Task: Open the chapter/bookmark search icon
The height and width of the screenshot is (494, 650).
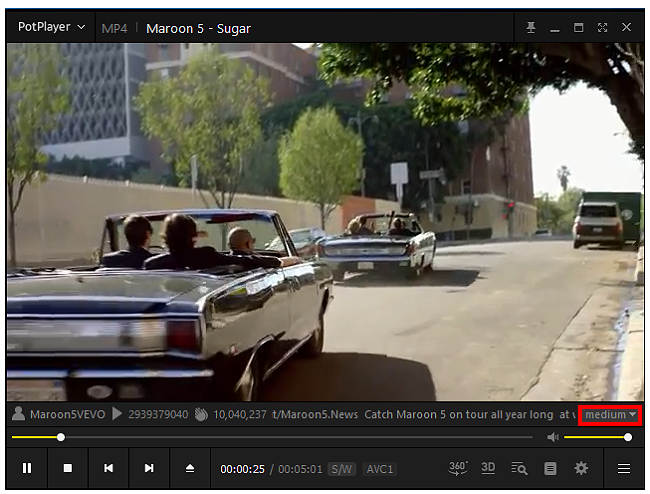Action: (519, 468)
